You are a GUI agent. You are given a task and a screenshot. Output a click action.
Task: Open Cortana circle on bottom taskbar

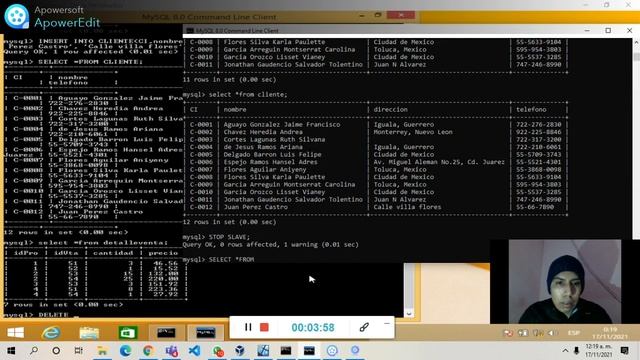click(56, 351)
